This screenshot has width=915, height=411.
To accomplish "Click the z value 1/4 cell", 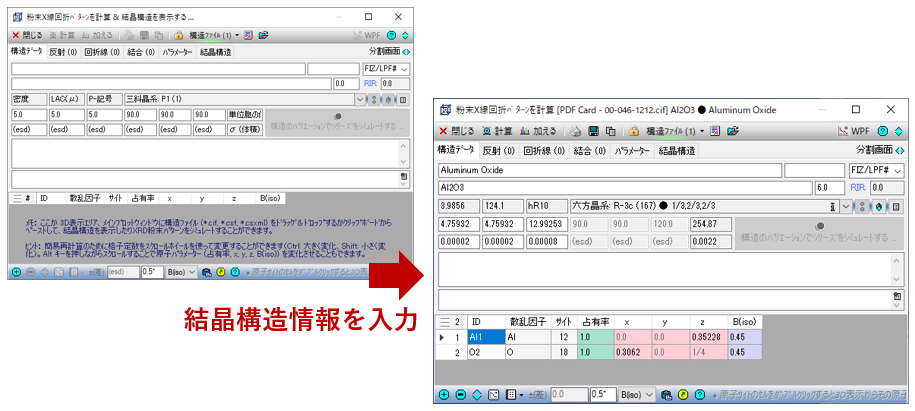I will [708, 352].
